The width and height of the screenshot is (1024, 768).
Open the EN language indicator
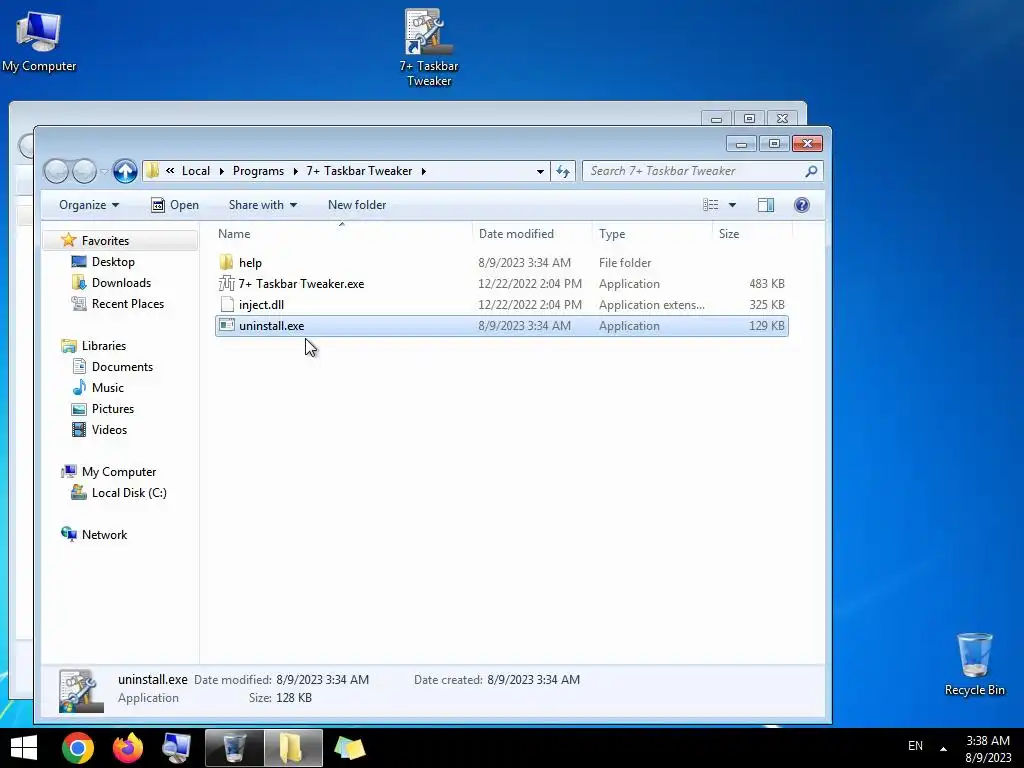[915, 746]
